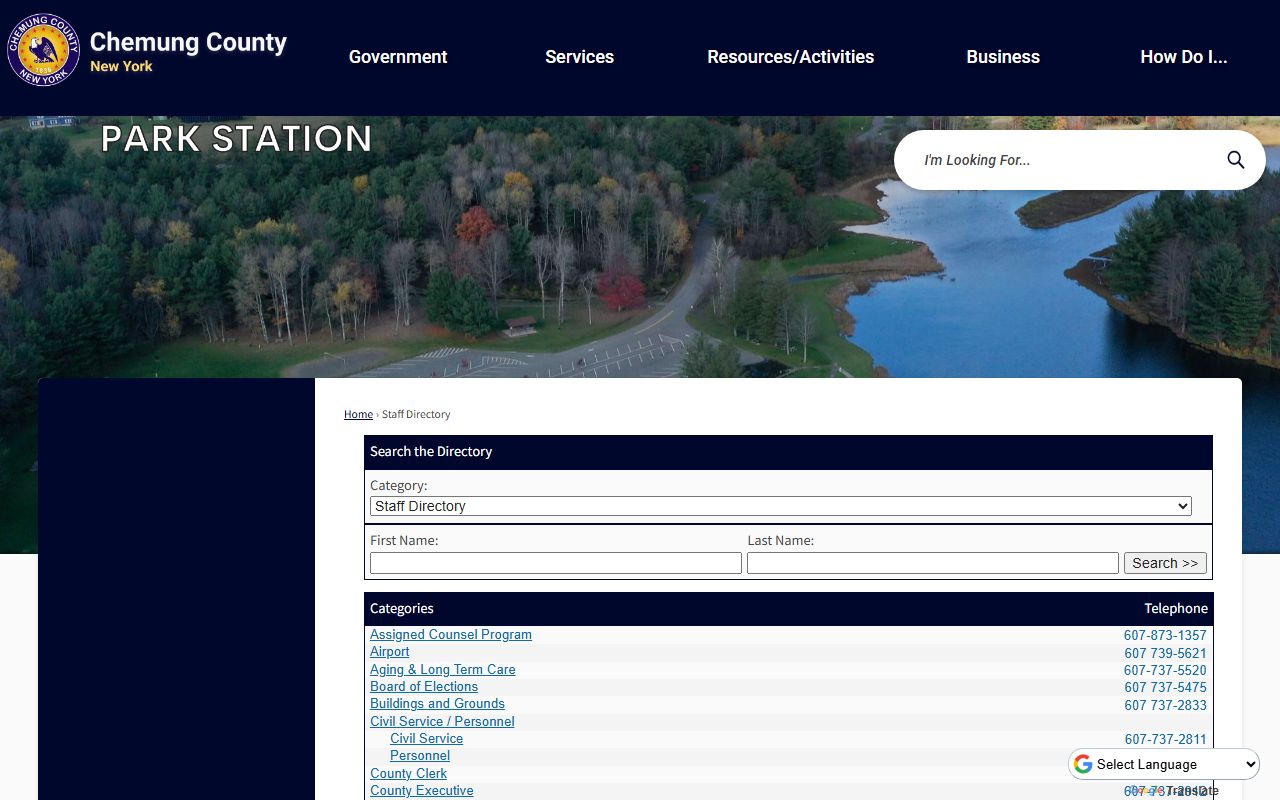
Task: Open the Government menu
Action: (x=398, y=57)
